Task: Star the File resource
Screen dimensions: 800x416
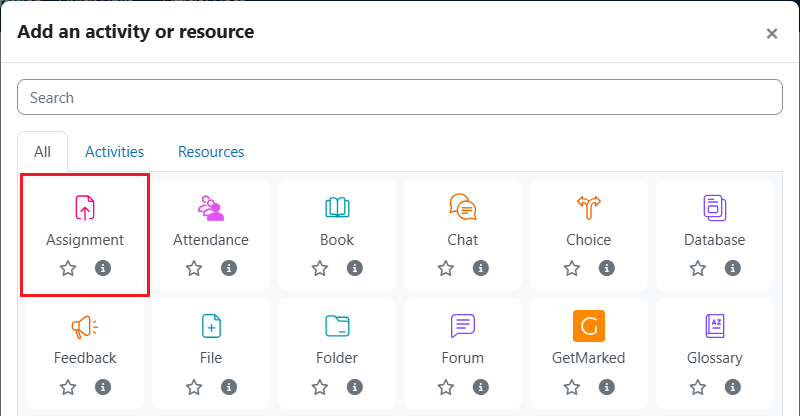Action: [x=194, y=387]
